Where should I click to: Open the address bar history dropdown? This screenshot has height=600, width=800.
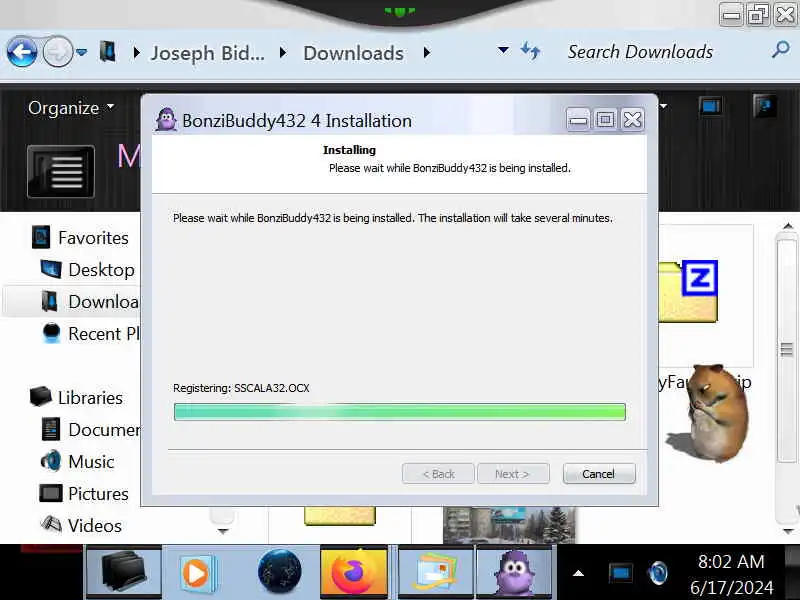point(503,50)
